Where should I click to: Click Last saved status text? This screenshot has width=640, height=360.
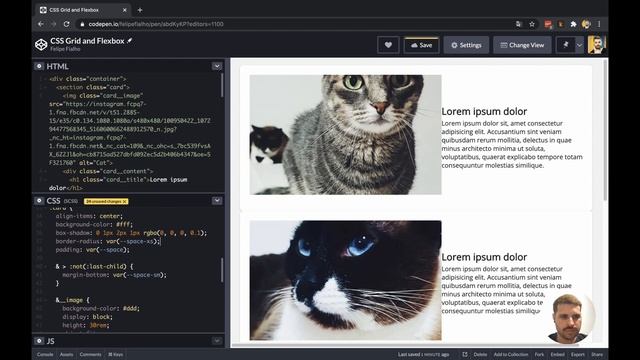coord(424,354)
